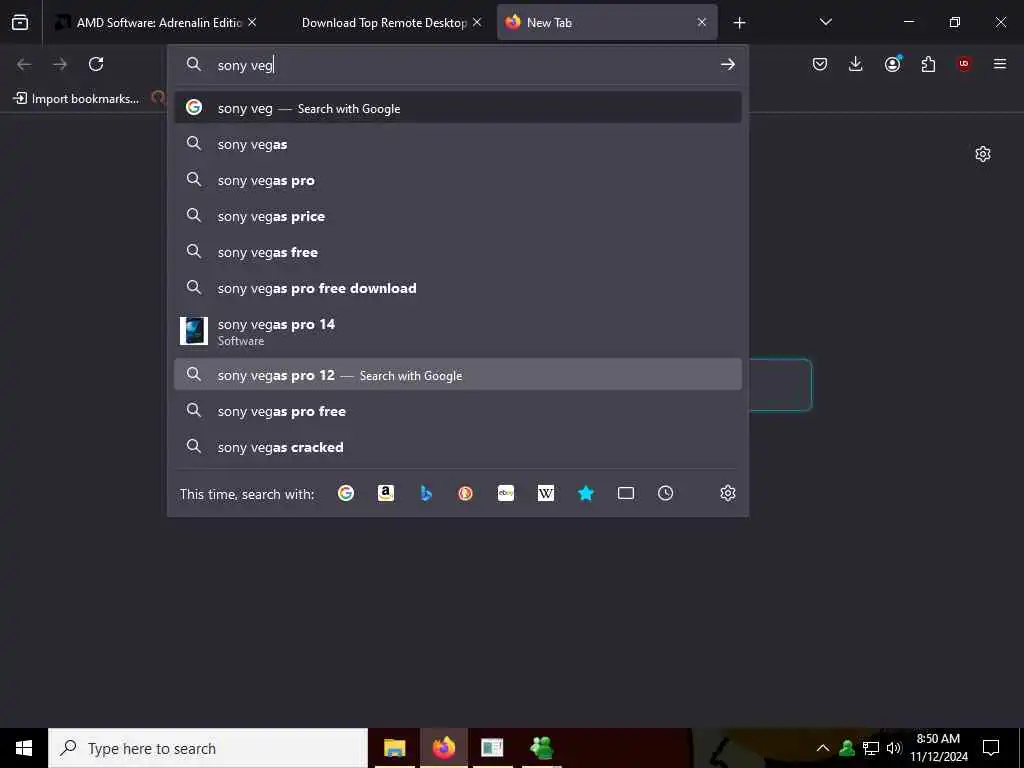1024x768 pixels.
Task: Go back to the previous page
Action: pyautogui.click(x=24, y=64)
